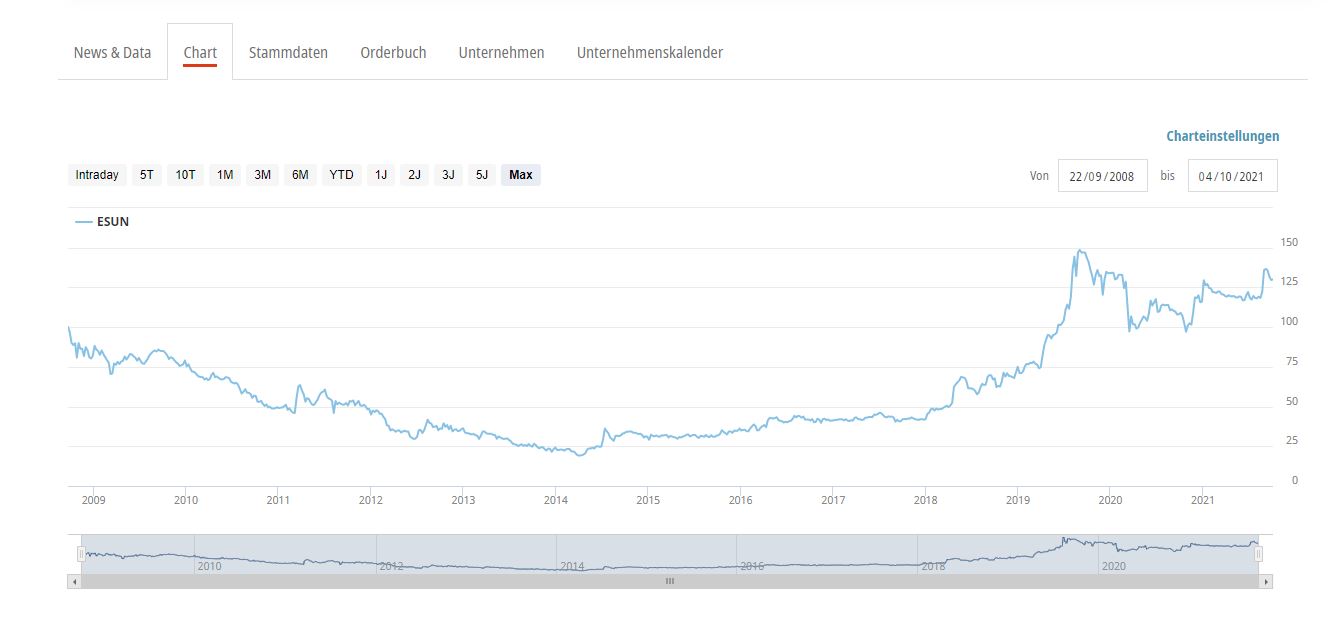
Task: Choose the 6M time range
Action: [300, 175]
